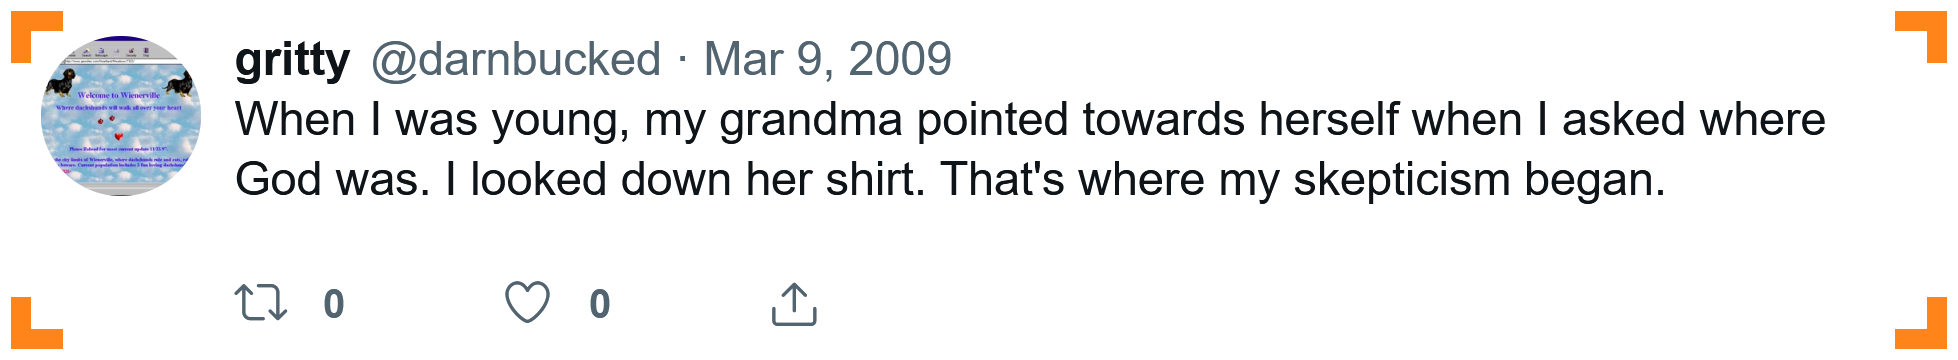
Task: Open the Mar 9, 2009 timestamp
Action: point(828,60)
